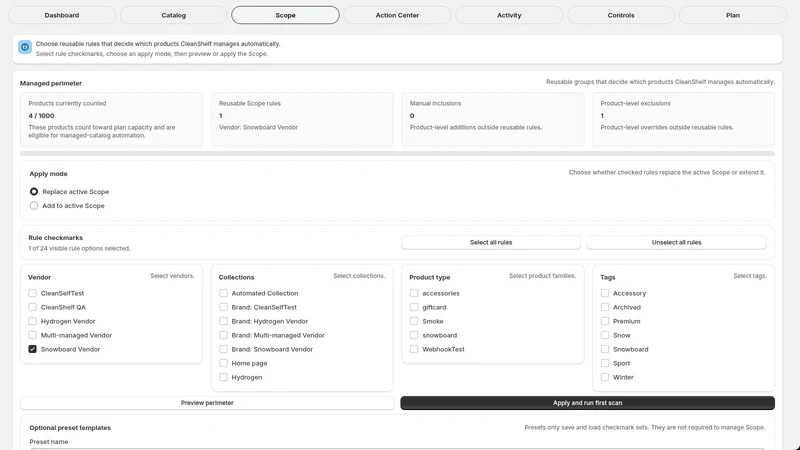Viewport: 800px width, 450px height.
Task: Switch to the Catalog tab
Action: (x=173, y=15)
